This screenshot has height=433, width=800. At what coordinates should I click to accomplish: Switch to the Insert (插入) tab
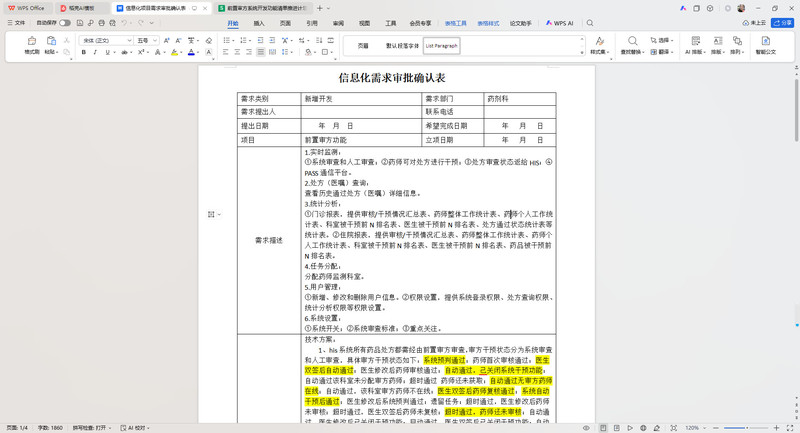259,23
